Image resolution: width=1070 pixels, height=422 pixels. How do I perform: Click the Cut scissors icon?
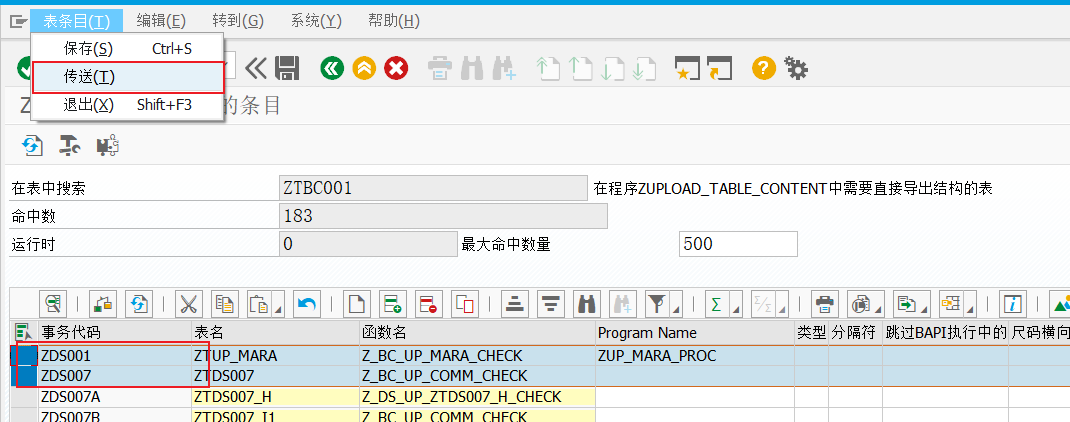click(189, 304)
